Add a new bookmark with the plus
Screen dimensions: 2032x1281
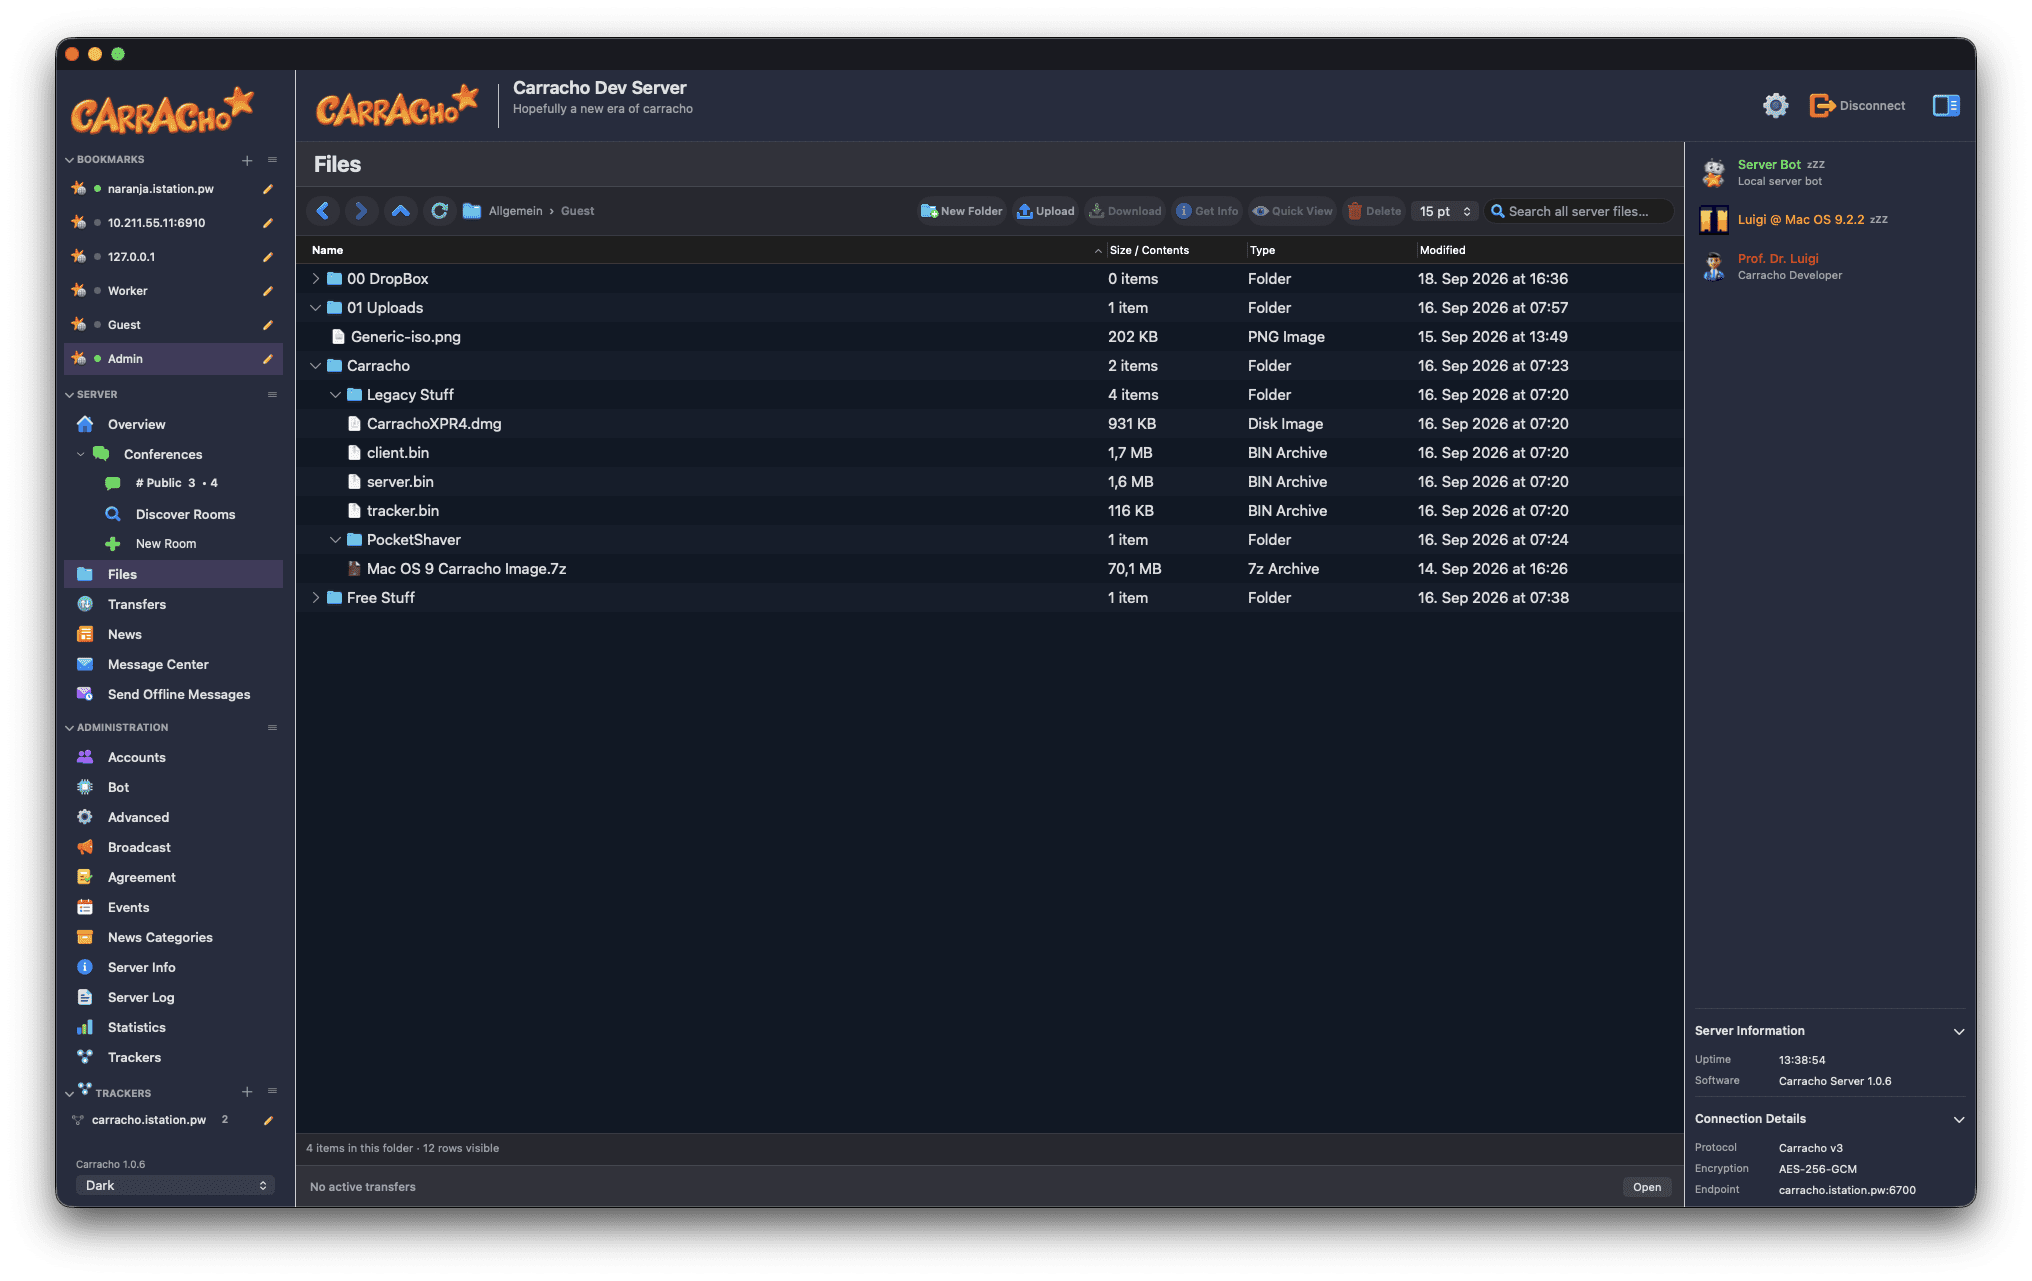(x=247, y=160)
